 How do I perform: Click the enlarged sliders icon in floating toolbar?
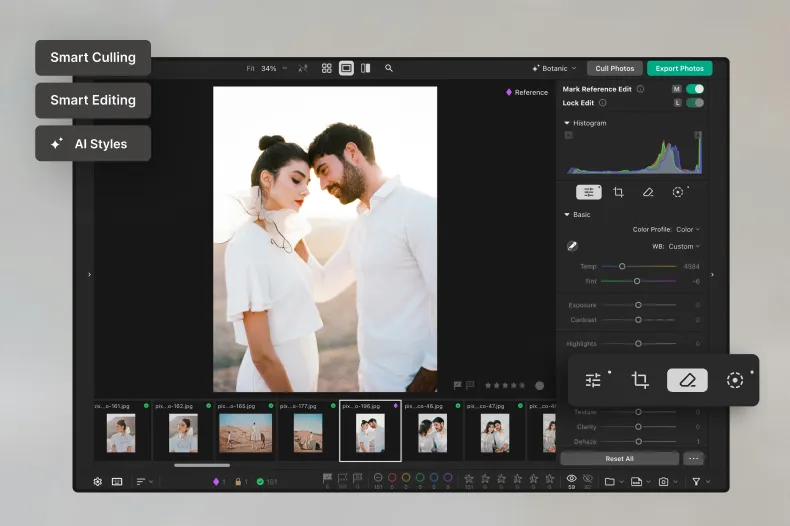tap(593, 380)
